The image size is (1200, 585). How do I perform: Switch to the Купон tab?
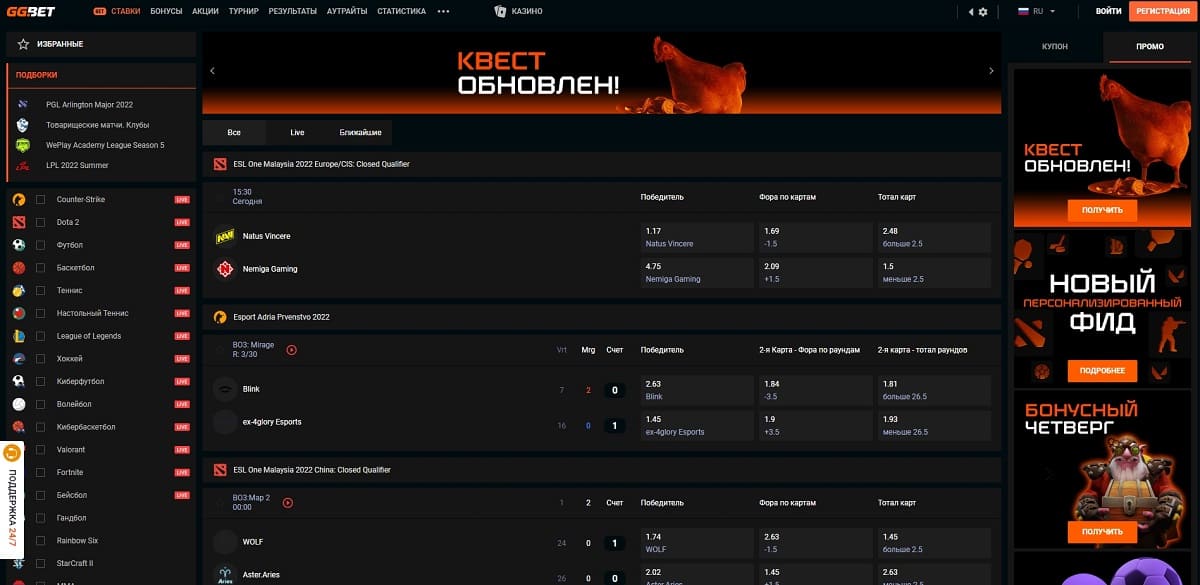[x=1054, y=47]
